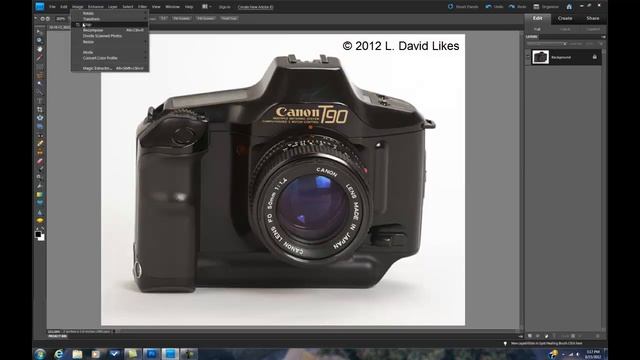Click the foreground color swatch
The height and width of the screenshot is (360, 640).
pos(38,234)
